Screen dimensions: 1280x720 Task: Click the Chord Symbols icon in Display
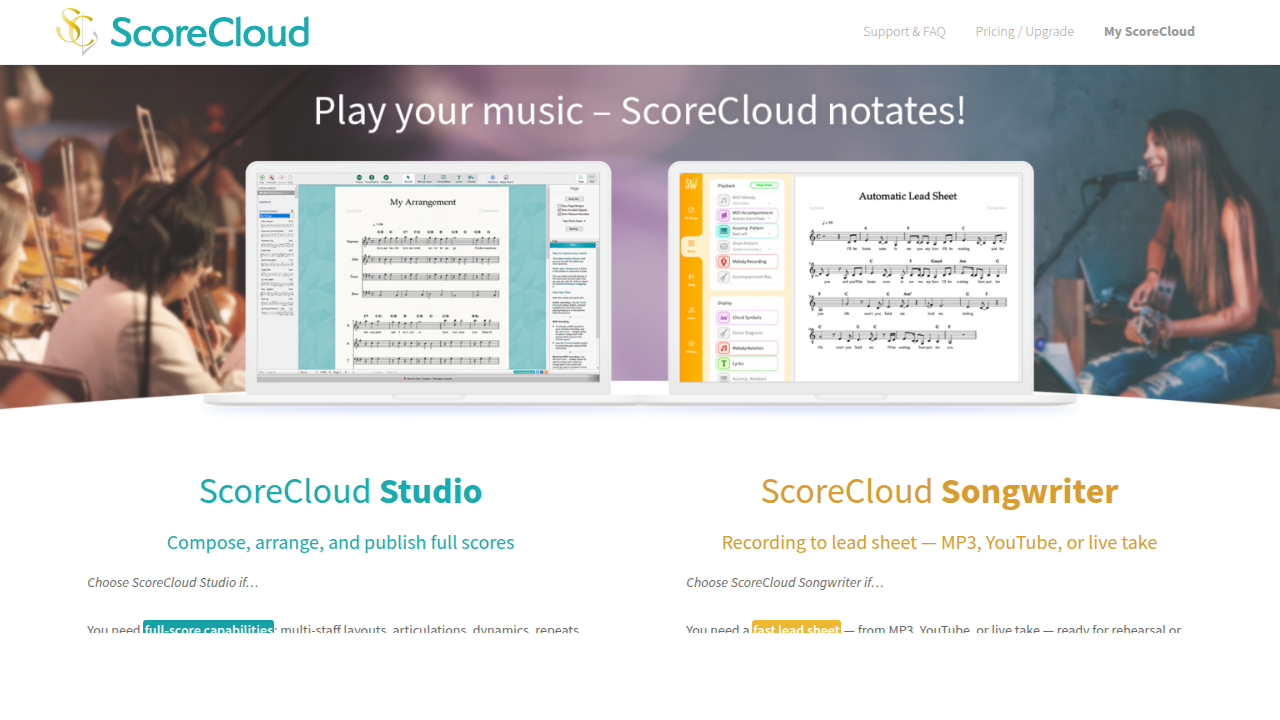click(723, 317)
